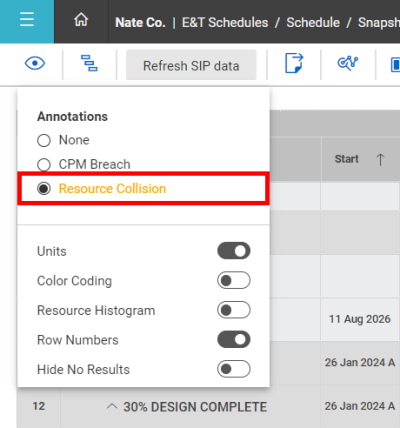Image resolution: width=400 pixels, height=428 pixels.
Task: Enable the Resource Histogram toggle
Action: coord(234,310)
